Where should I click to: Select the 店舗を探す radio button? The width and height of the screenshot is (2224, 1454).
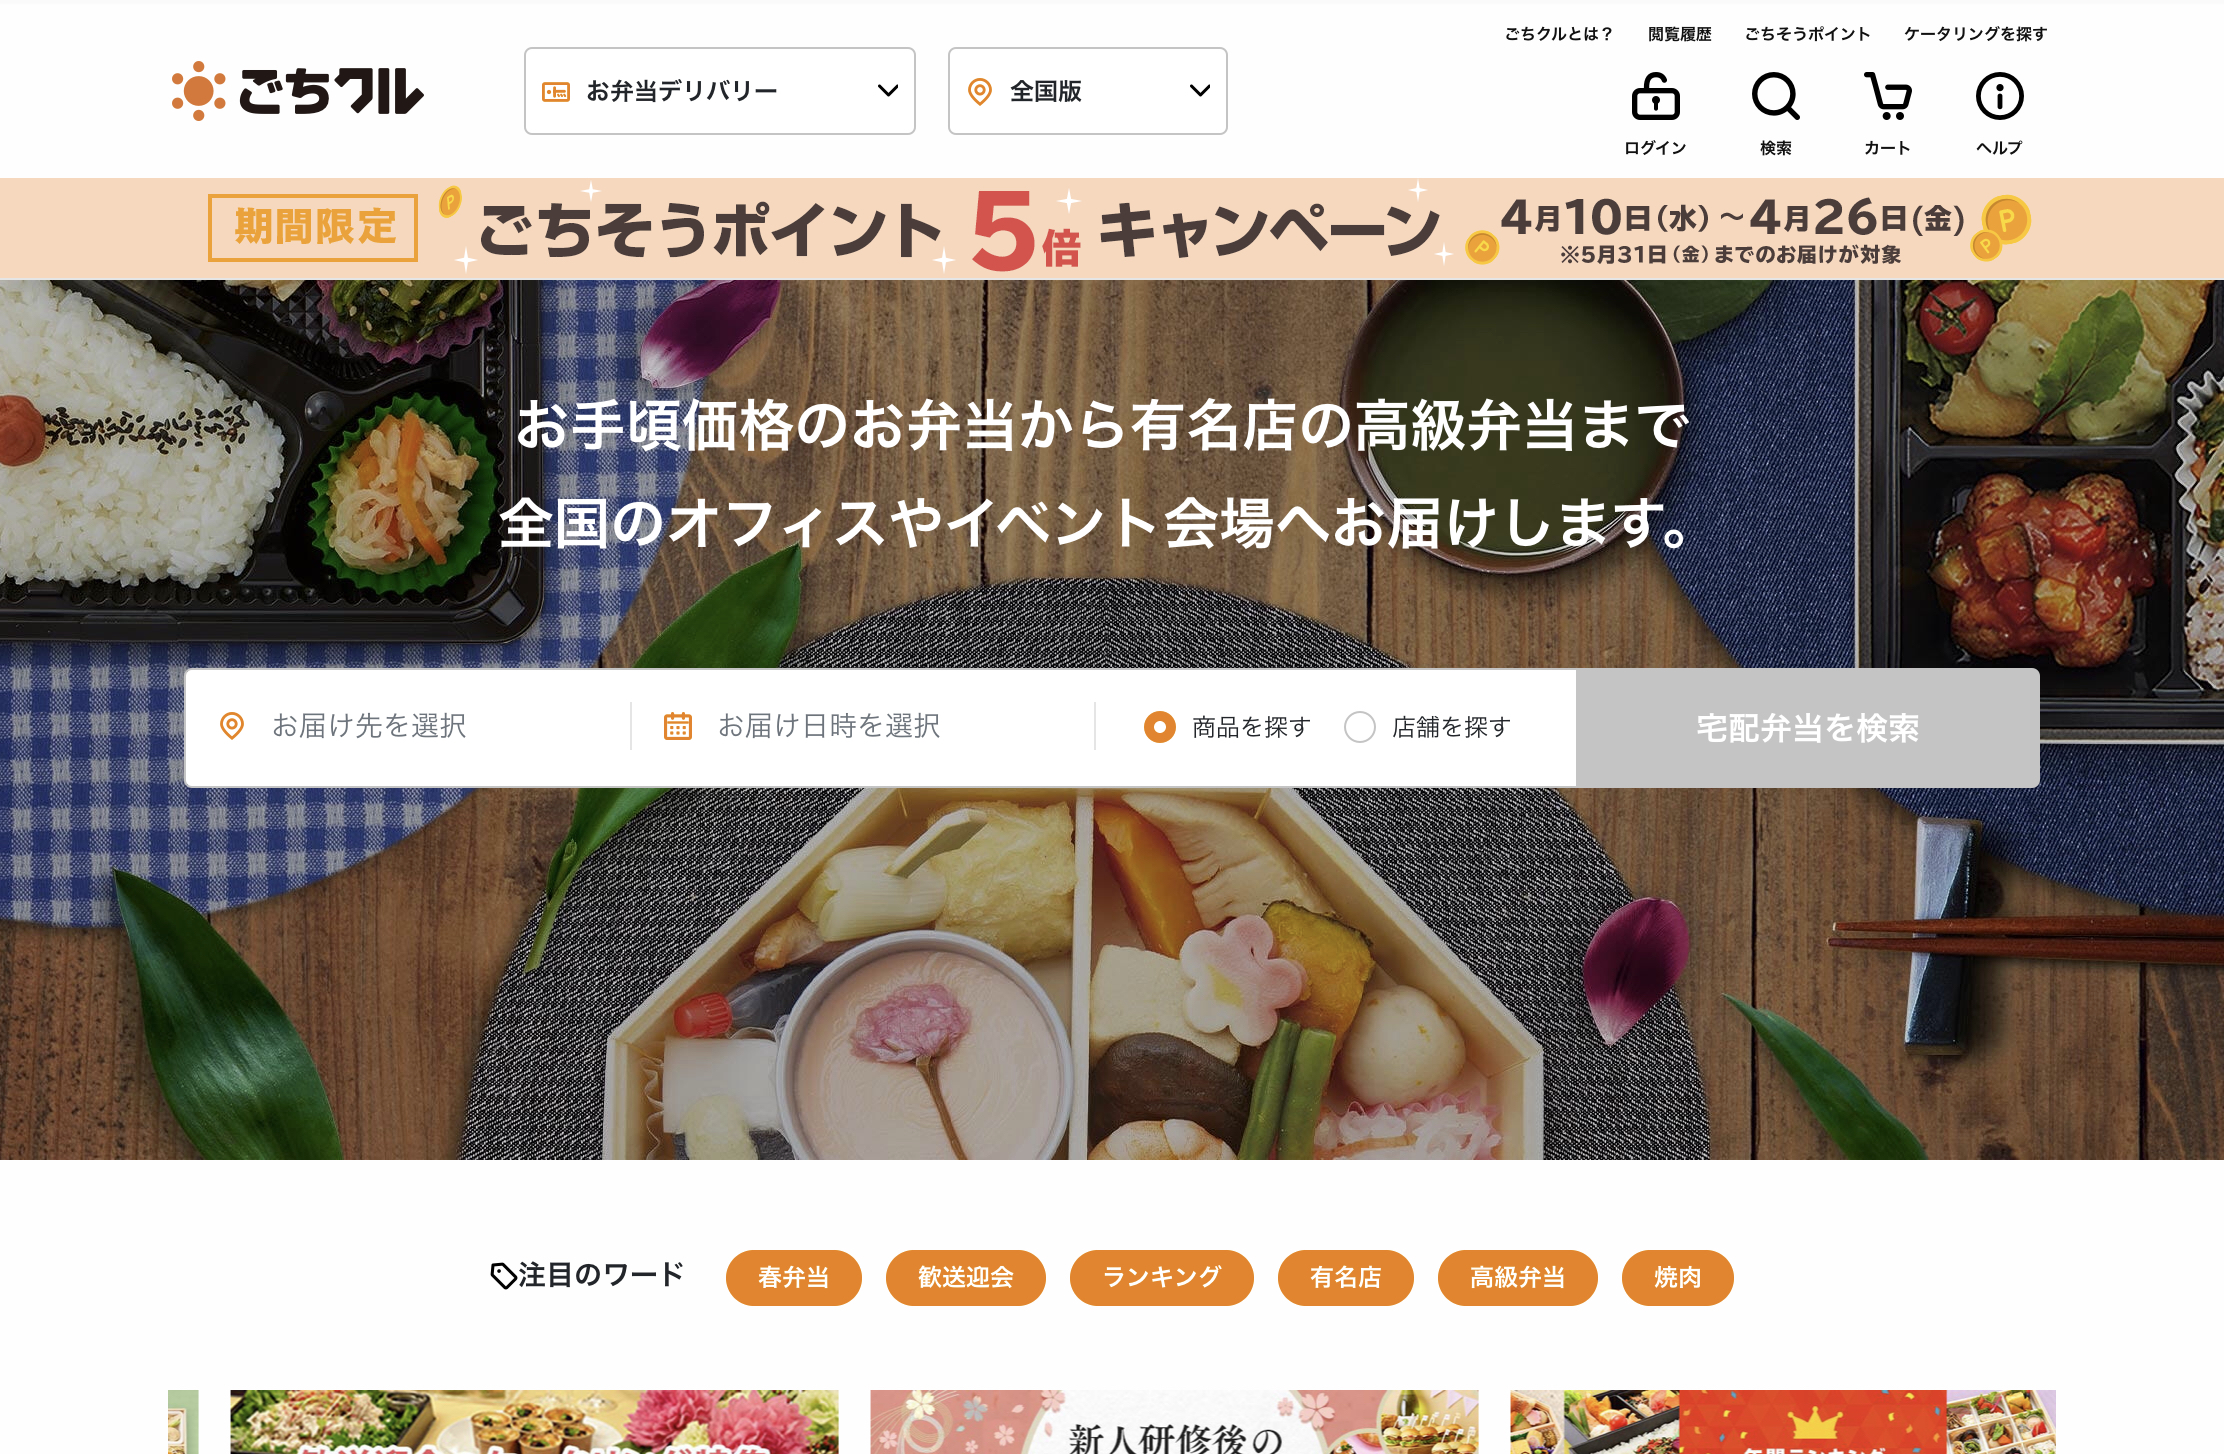coord(1360,727)
